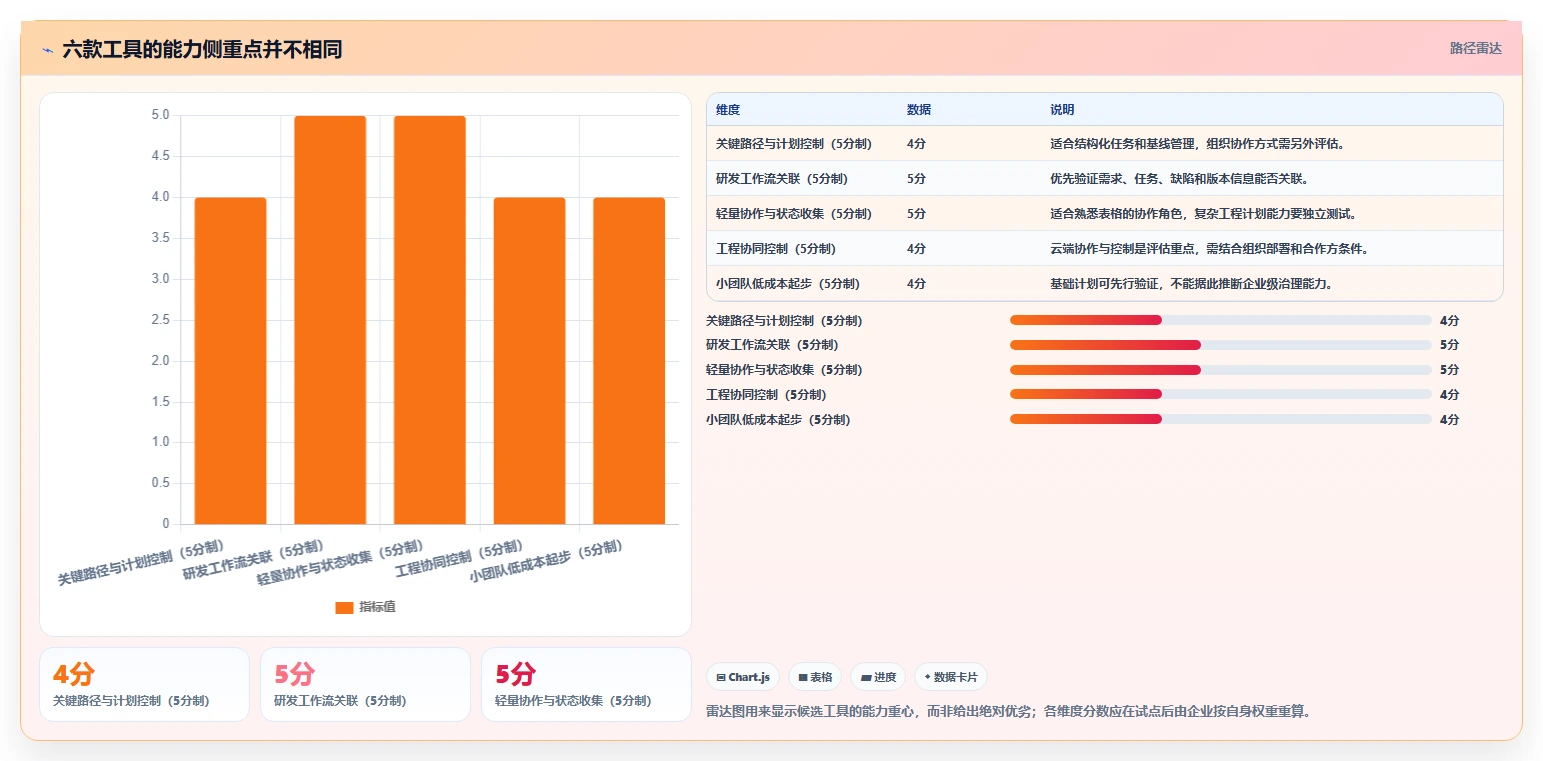The width and height of the screenshot is (1543, 761).
Task: Click the Chart.js chip
Action: (743, 677)
